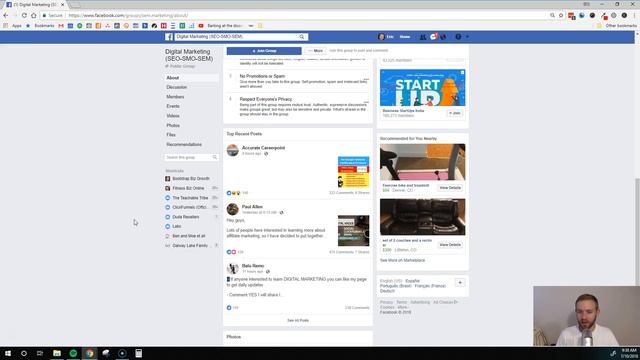Collapse the Respect Everyone's Privacy rule

[x=366, y=102]
